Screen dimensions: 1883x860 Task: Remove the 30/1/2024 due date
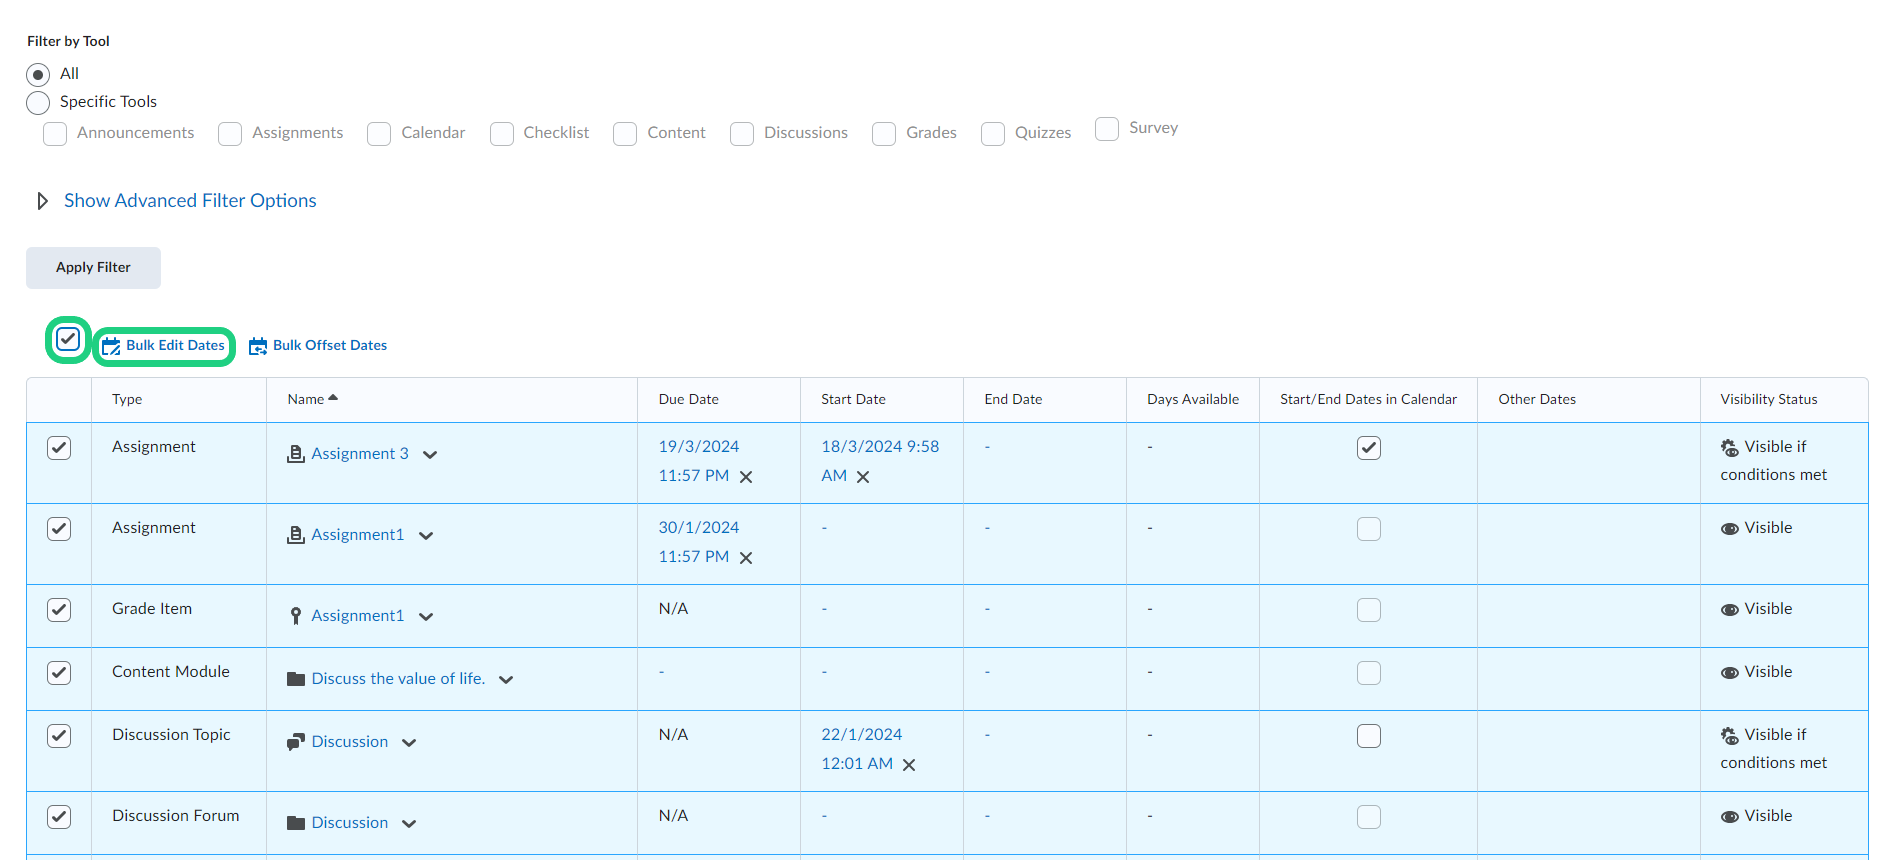tap(746, 558)
